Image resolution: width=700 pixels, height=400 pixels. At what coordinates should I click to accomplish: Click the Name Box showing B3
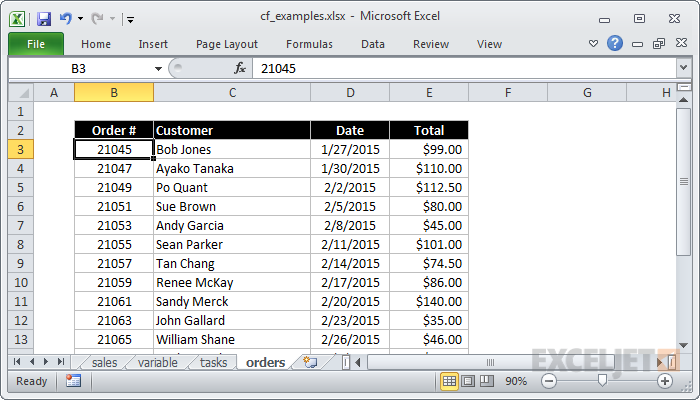point(80,69)
